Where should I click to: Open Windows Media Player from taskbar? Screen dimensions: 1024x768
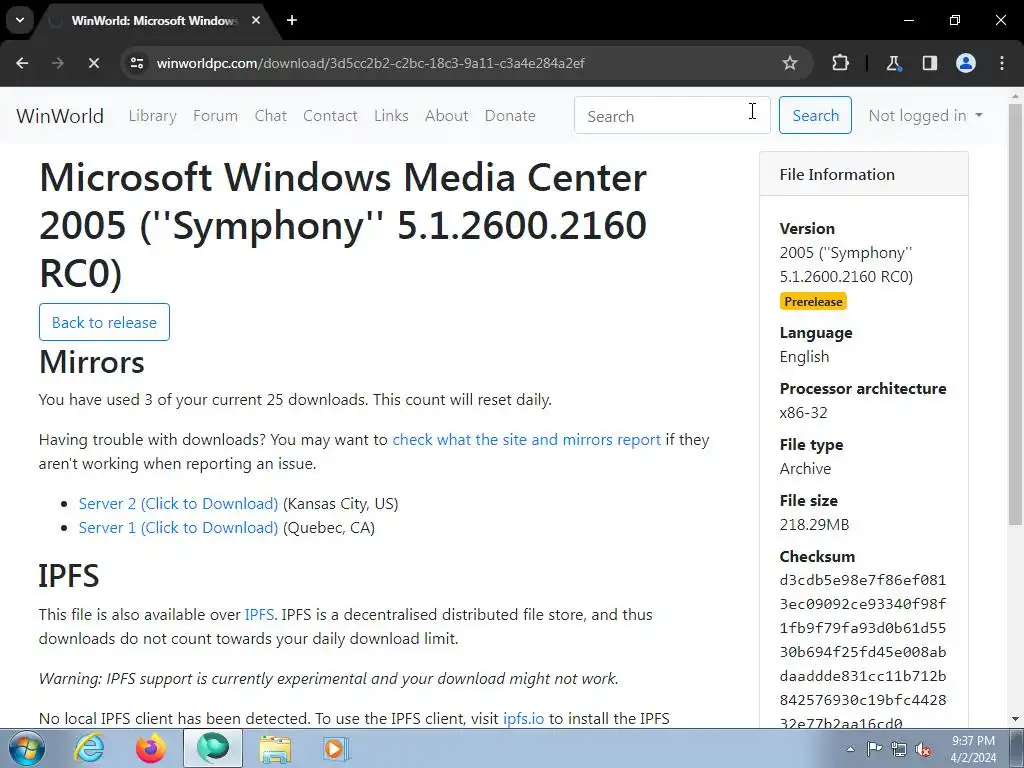tap(336, 749)
